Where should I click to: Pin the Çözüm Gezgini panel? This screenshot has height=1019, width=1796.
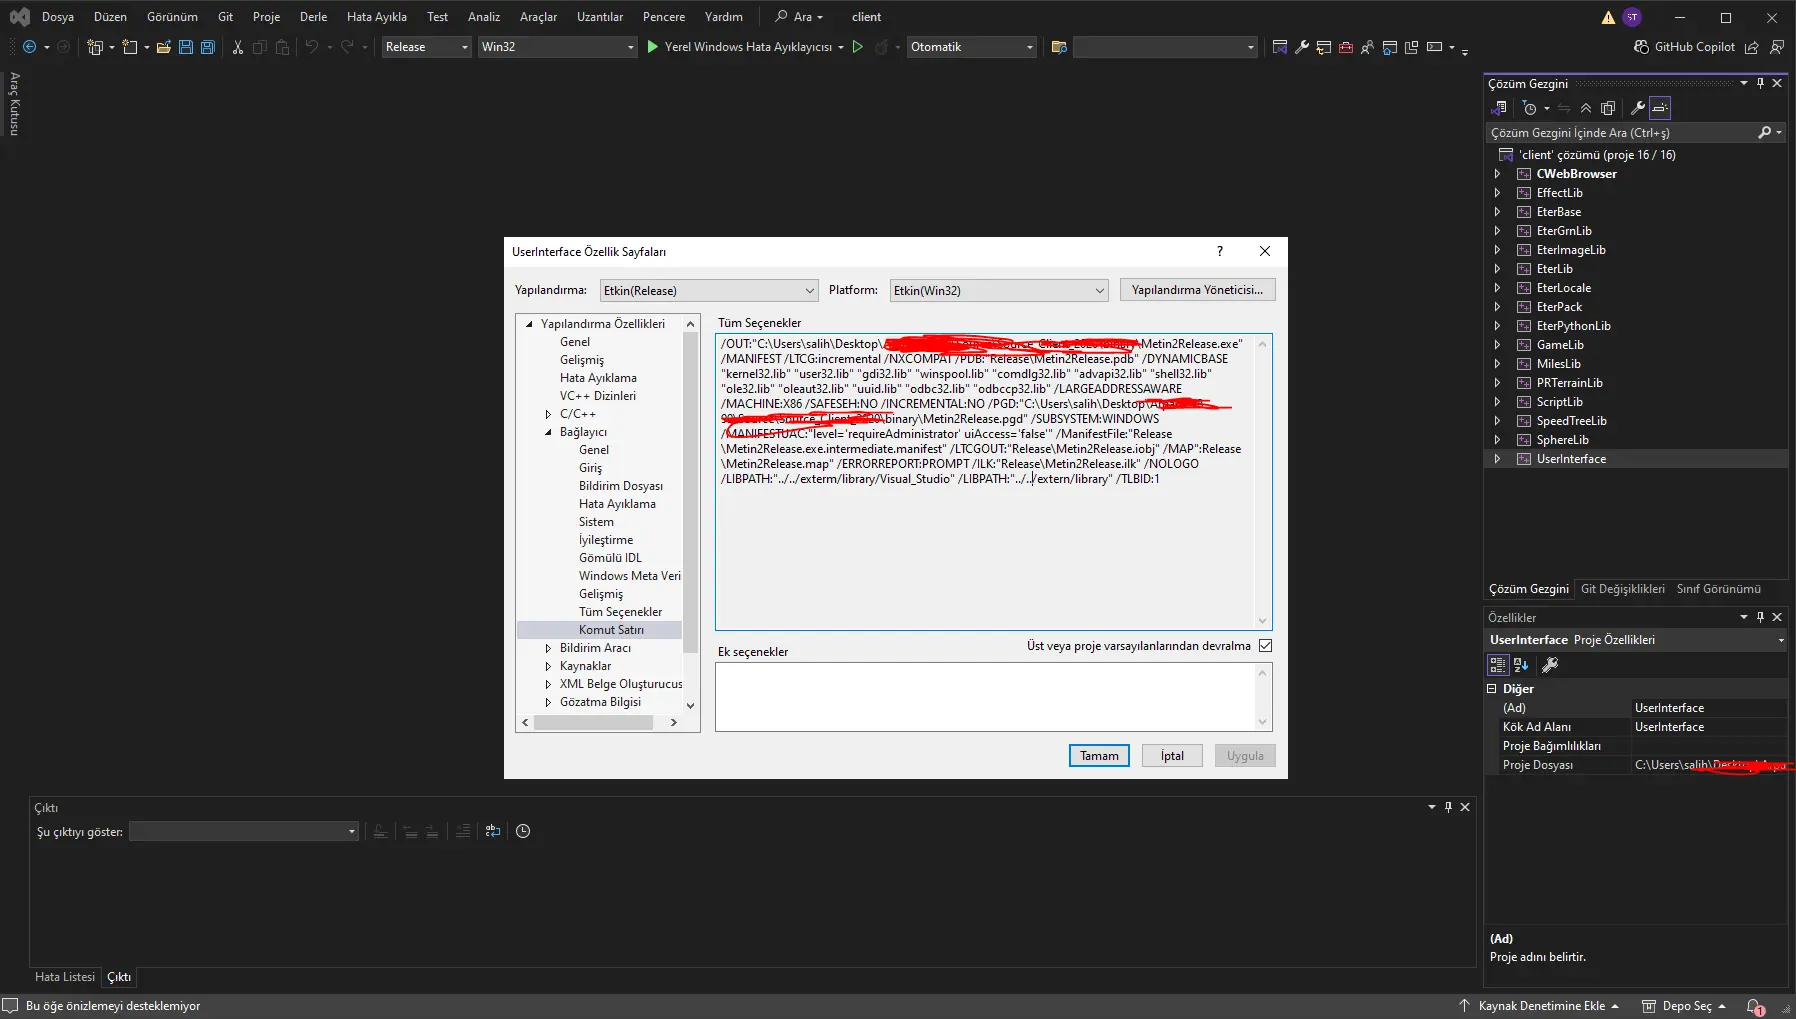[x=1761, y=83]
